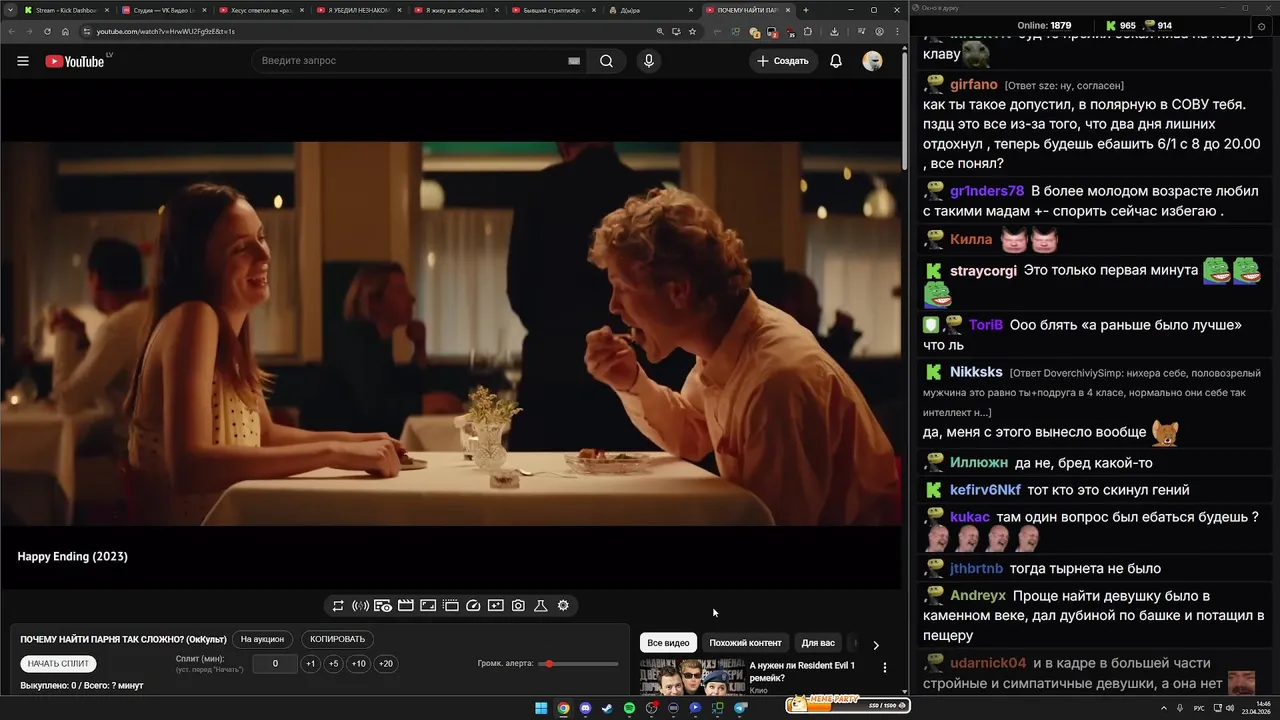This screenshot has width=1280, height=720.
Task: Click username girfano in chat
Action: click(974, 85)
